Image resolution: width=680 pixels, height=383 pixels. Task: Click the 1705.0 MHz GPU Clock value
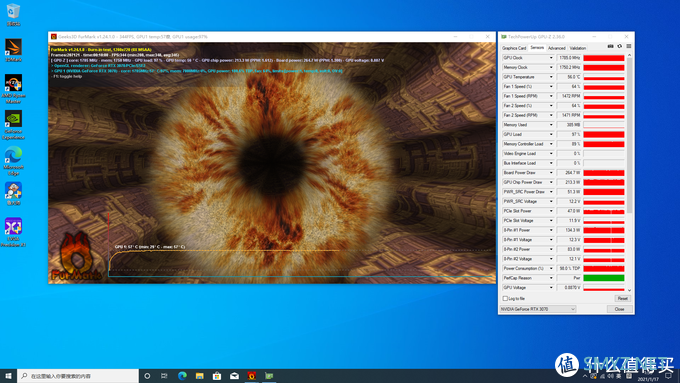(569, 58)
